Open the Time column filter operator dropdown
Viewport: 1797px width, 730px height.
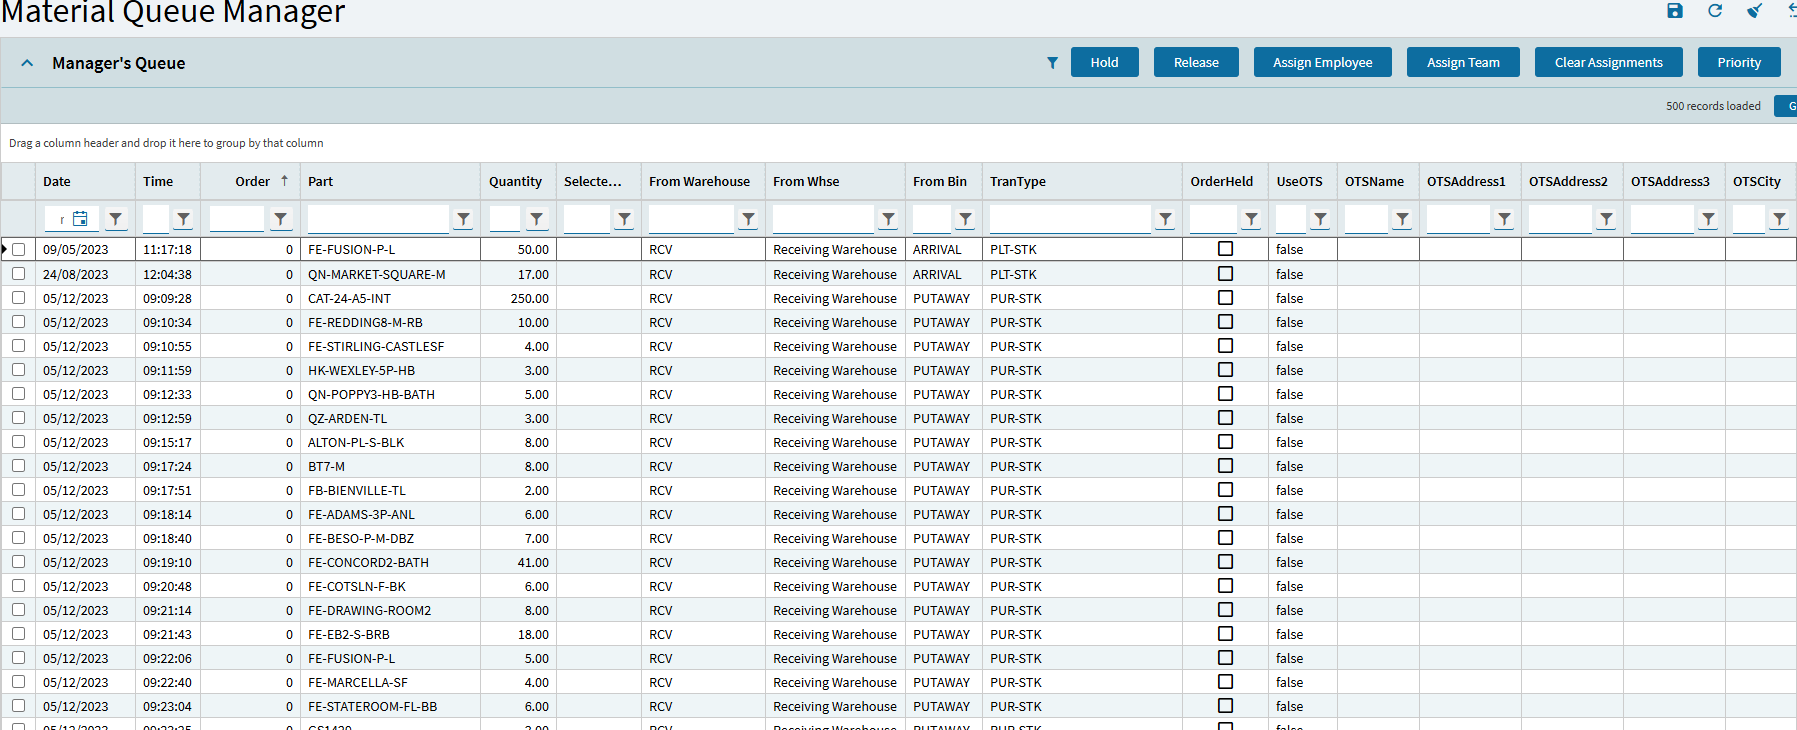pos(183,219)
